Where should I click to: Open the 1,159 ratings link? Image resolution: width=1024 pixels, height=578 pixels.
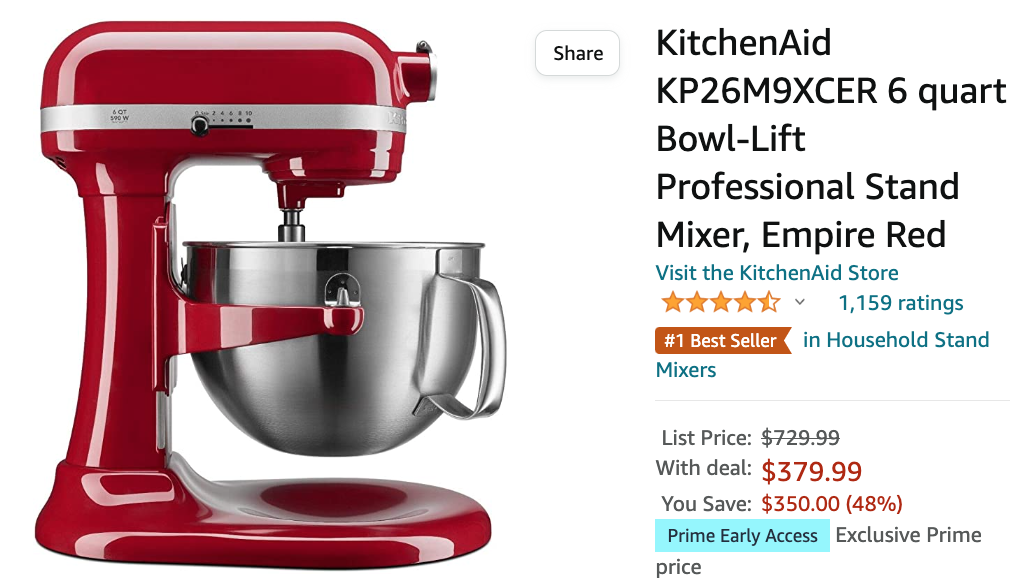[x=901, y=302]
